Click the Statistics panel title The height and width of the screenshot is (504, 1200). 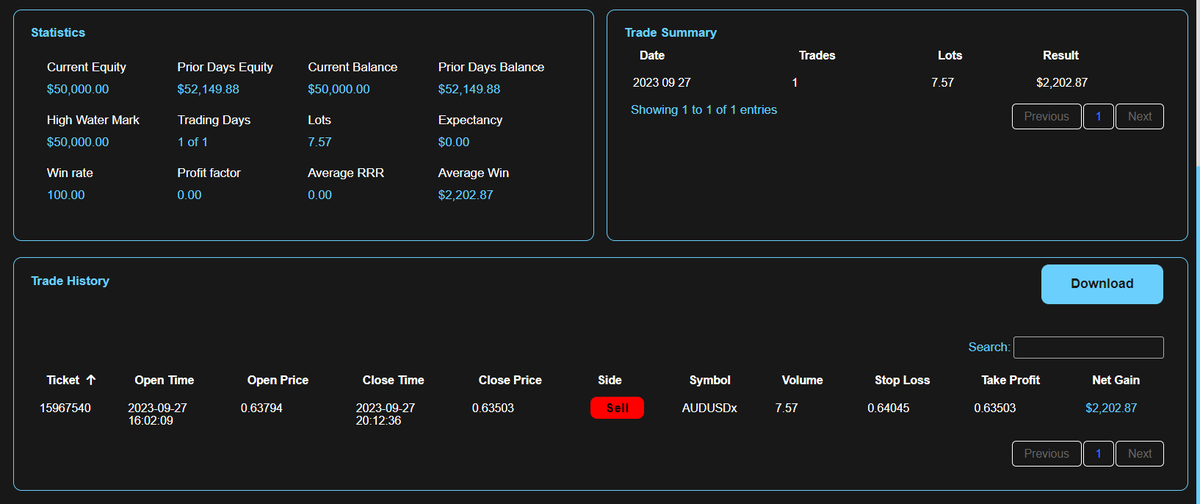coord(58,32)
